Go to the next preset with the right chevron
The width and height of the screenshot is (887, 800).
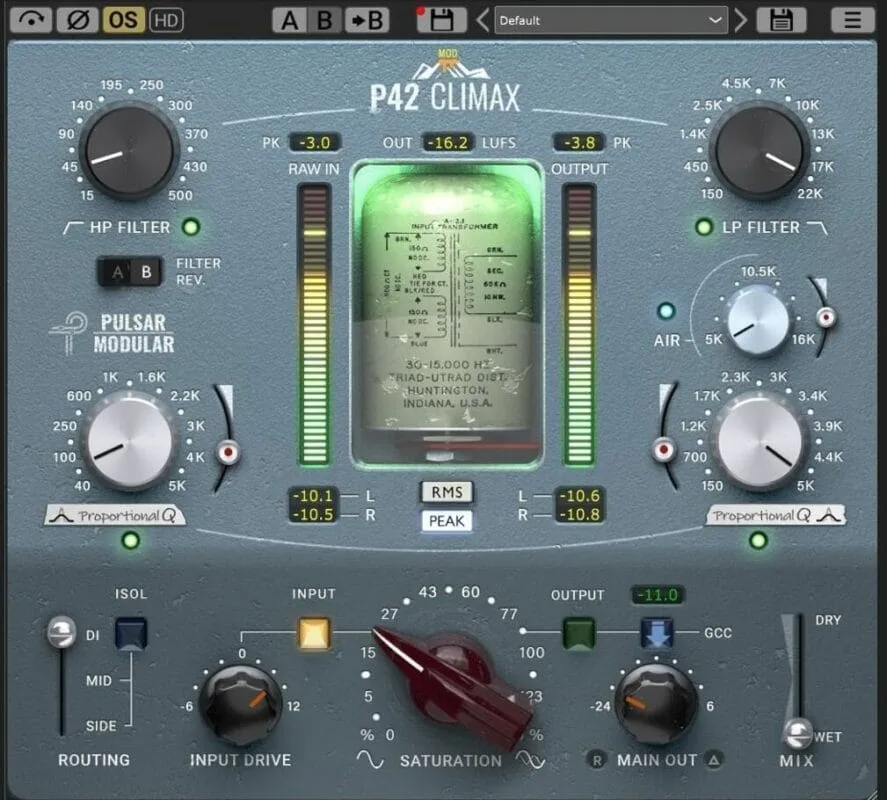(x=740, y=20)
